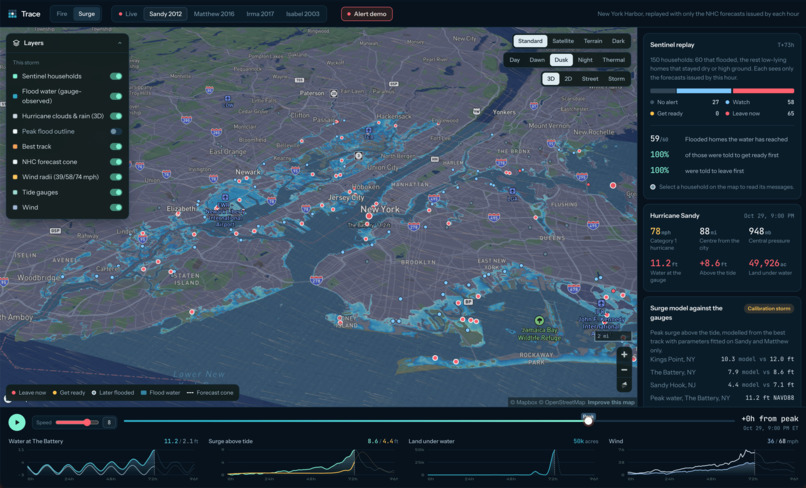Viewport: 806px width, 488px height.
Task: Click "The Battery, NY" gauge row
Action: [722, 372]
